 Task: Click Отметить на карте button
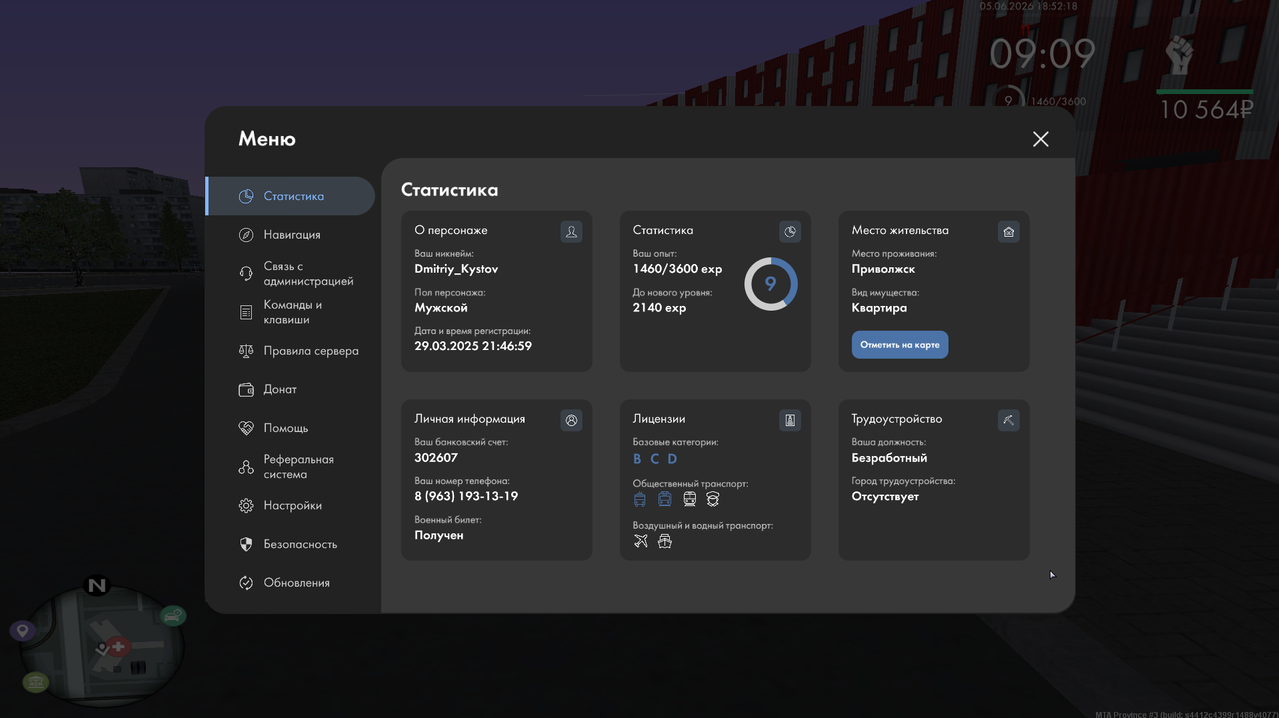point(900,345)
